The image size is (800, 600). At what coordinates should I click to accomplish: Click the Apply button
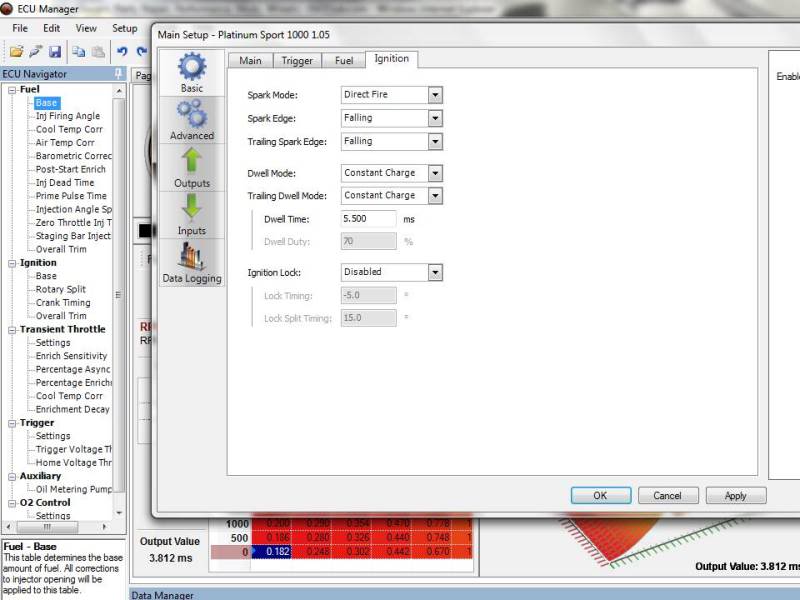tap(735, 495)
